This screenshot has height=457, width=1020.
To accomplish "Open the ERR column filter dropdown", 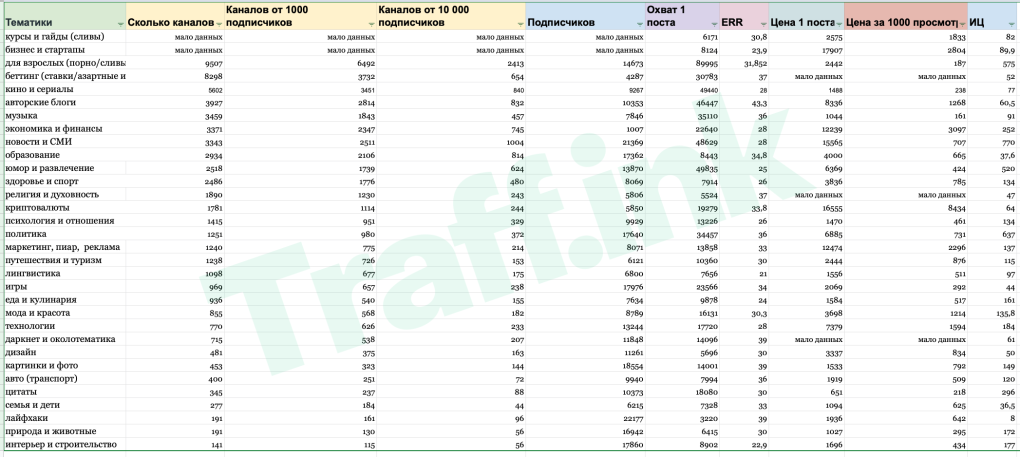I will (x=762, y=23).
